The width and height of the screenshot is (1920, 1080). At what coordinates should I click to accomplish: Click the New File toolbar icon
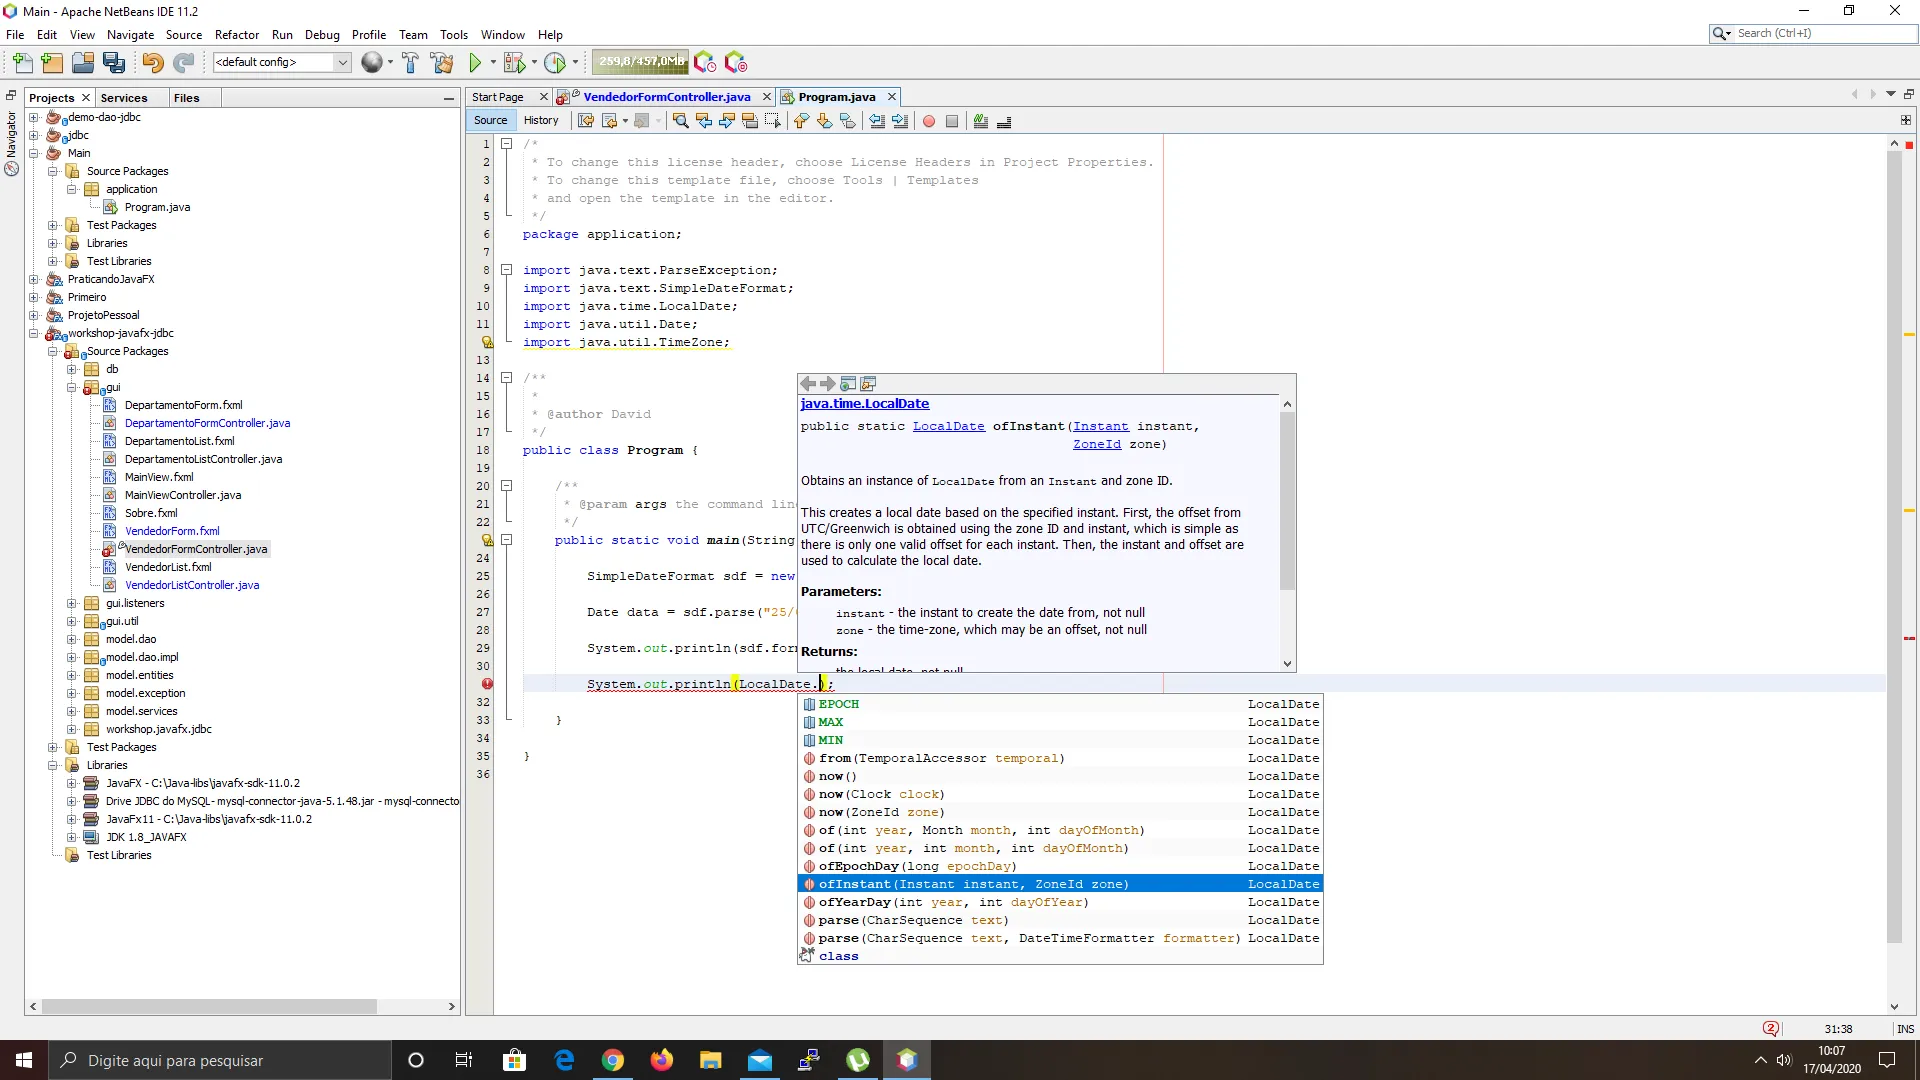coord(22,63)
